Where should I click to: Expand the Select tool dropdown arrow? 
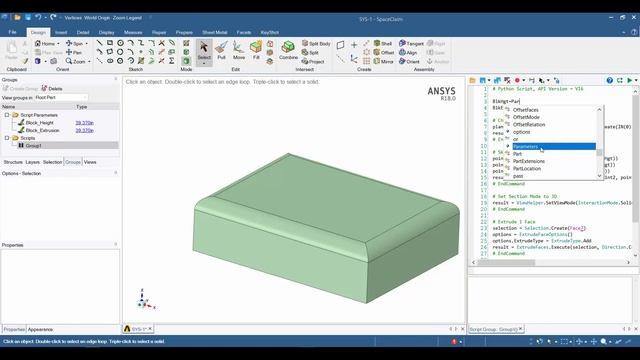click(204, 64)
